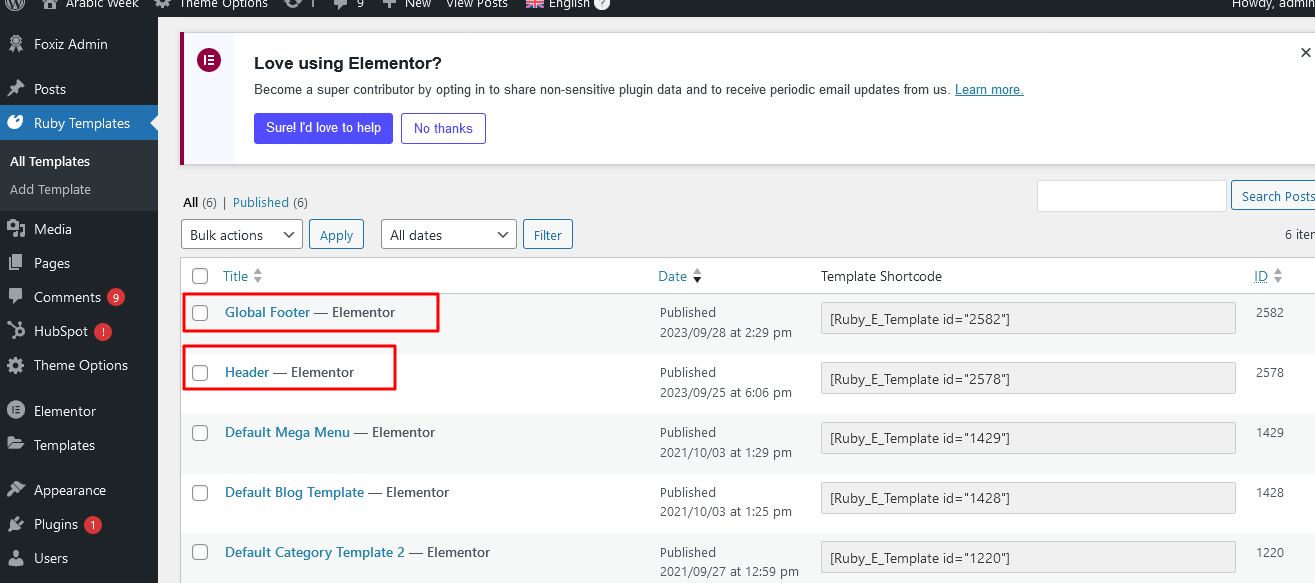Open the All dates dropdown
The height and width of the screenshot is (583, 1315).
pyautogui.click(x=449, y=235)
